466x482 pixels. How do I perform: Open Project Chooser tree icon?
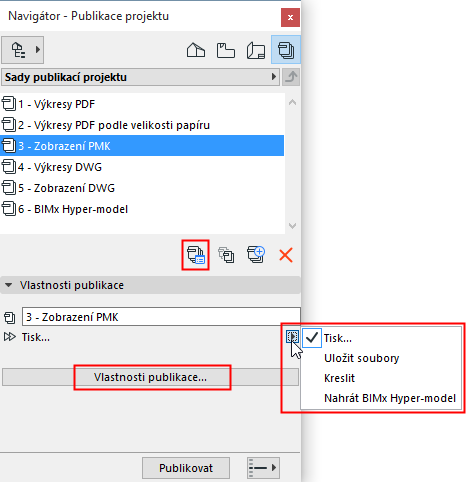18,50
